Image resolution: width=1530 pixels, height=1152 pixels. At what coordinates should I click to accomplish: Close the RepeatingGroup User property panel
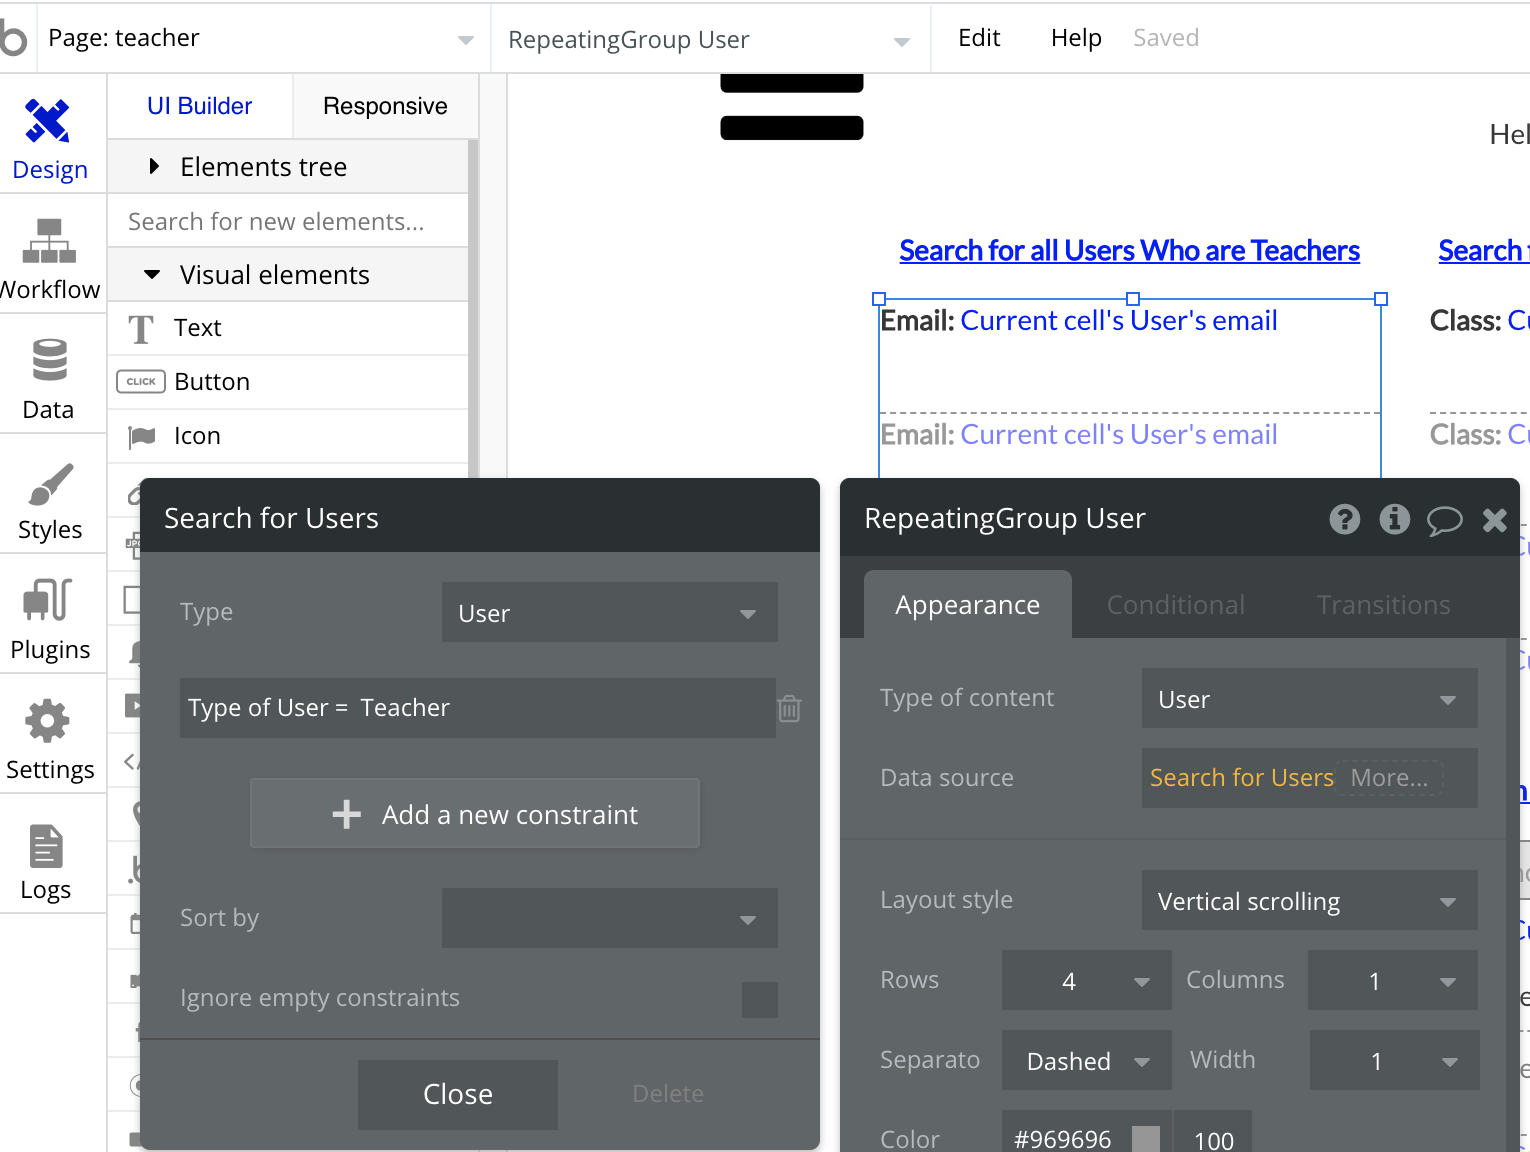1495,519
